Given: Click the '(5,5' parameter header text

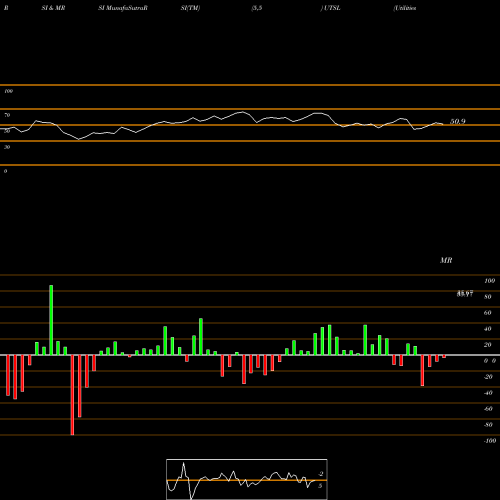Looking at the screenshot, I should point(257,8).
